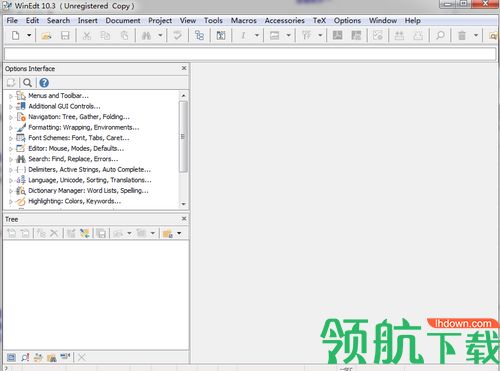Click the Paste clipboard icon
500x371 pixels.
(124, 35)
